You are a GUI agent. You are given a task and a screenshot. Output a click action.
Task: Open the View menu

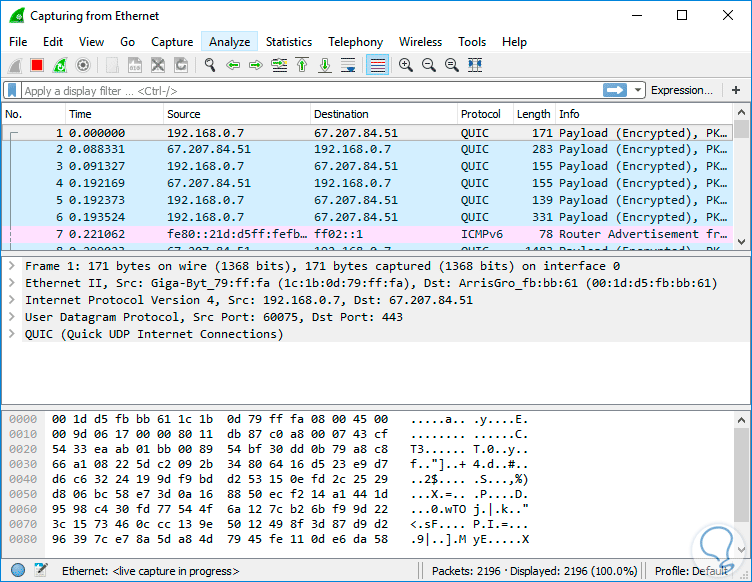tap(91, 42)
